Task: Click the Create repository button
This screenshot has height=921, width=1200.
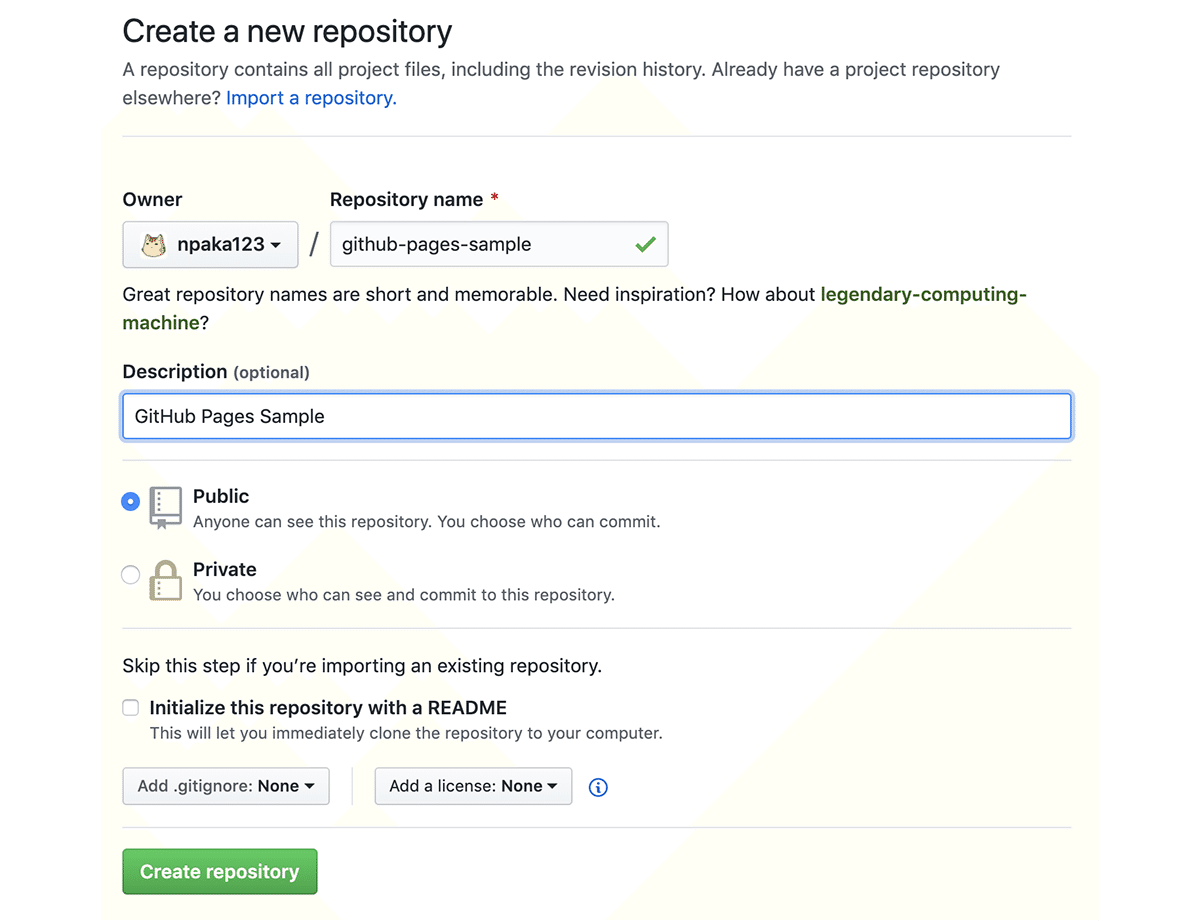Action: pos(220,871)
